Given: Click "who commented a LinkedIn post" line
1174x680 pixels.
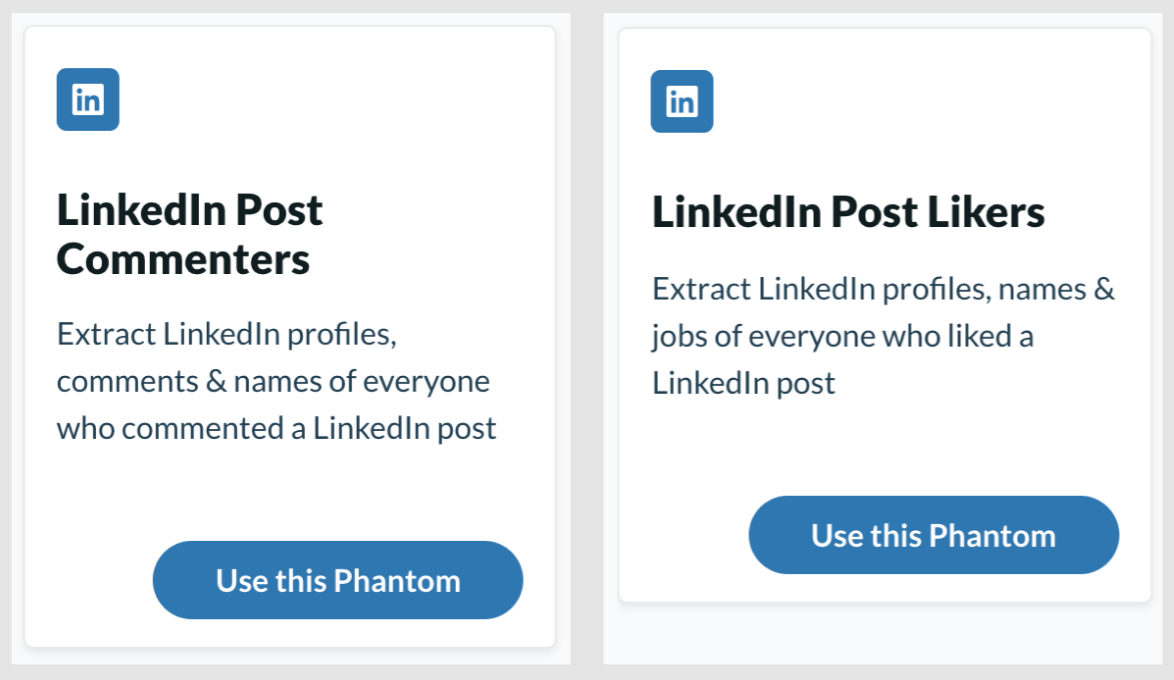Looking at the screenshot, I should [x=276, y=429].
